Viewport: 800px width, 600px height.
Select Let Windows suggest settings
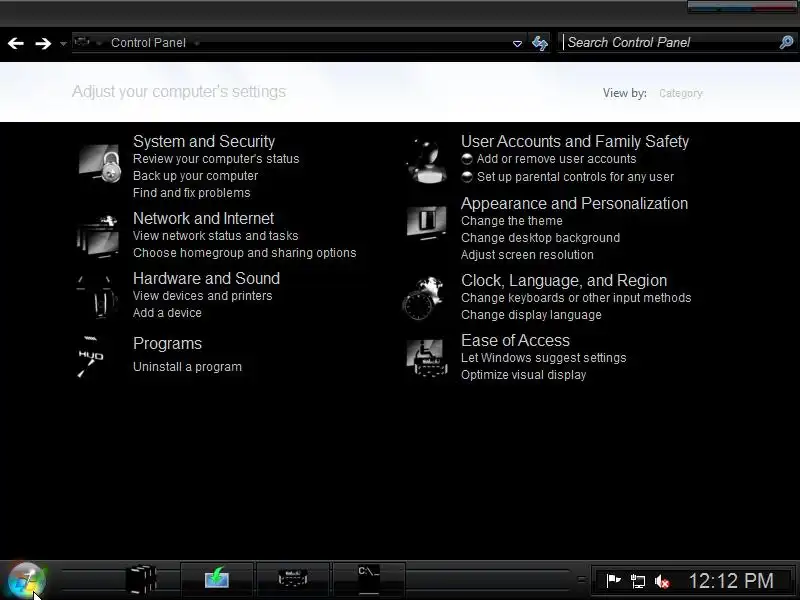(x=544, y=358)
